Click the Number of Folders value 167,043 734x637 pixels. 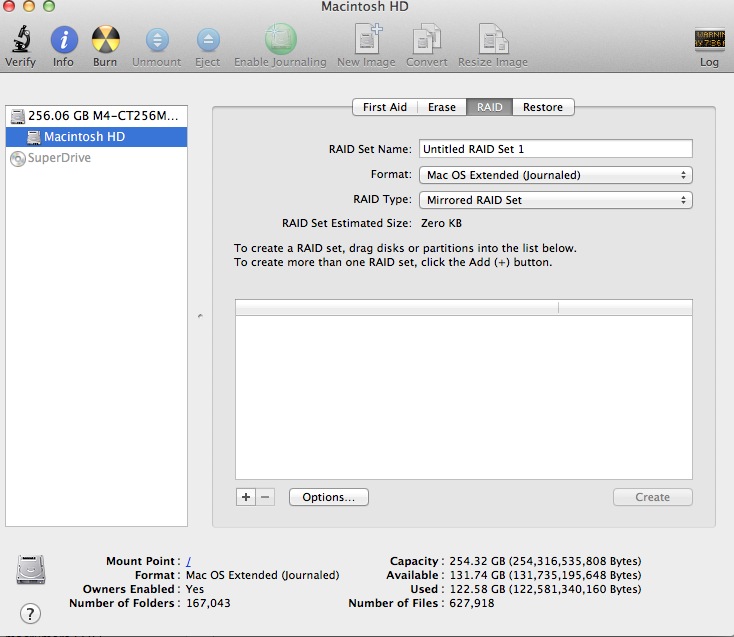pyautogui.click(x=208, y=603)
